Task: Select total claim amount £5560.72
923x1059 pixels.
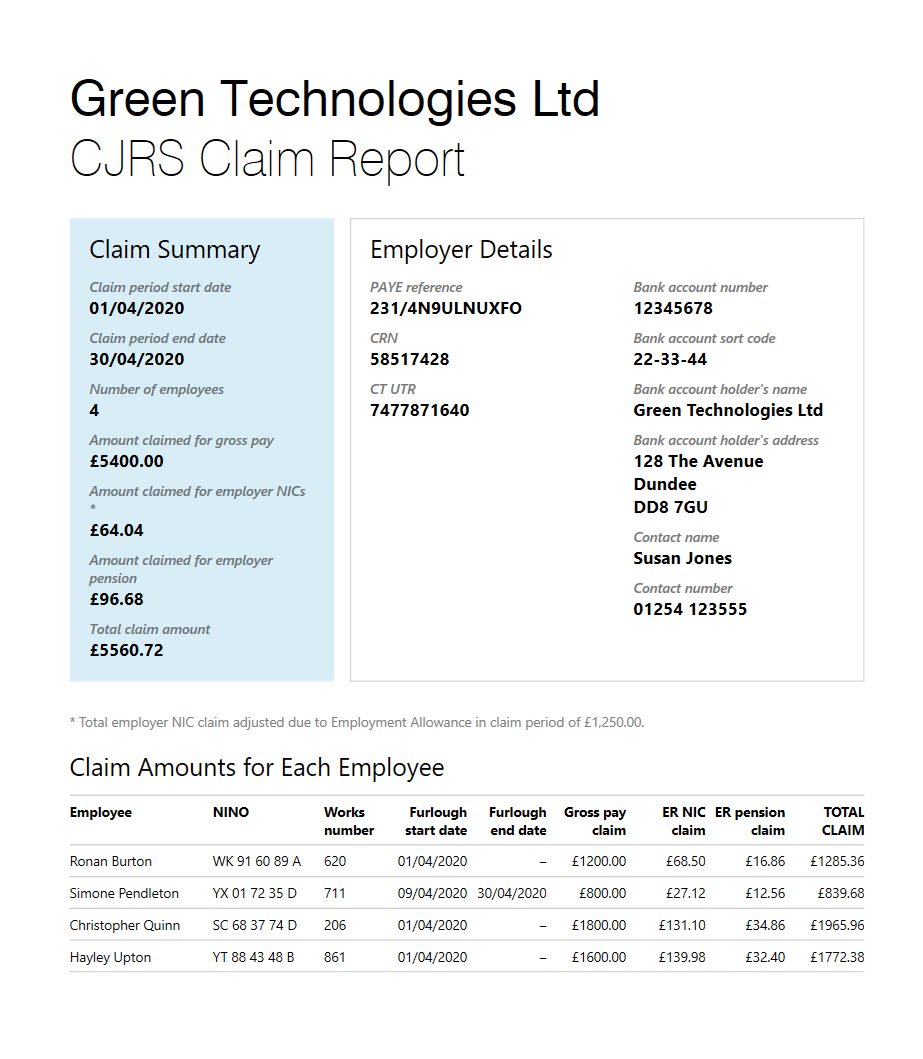Action: [x=126, y=650]
